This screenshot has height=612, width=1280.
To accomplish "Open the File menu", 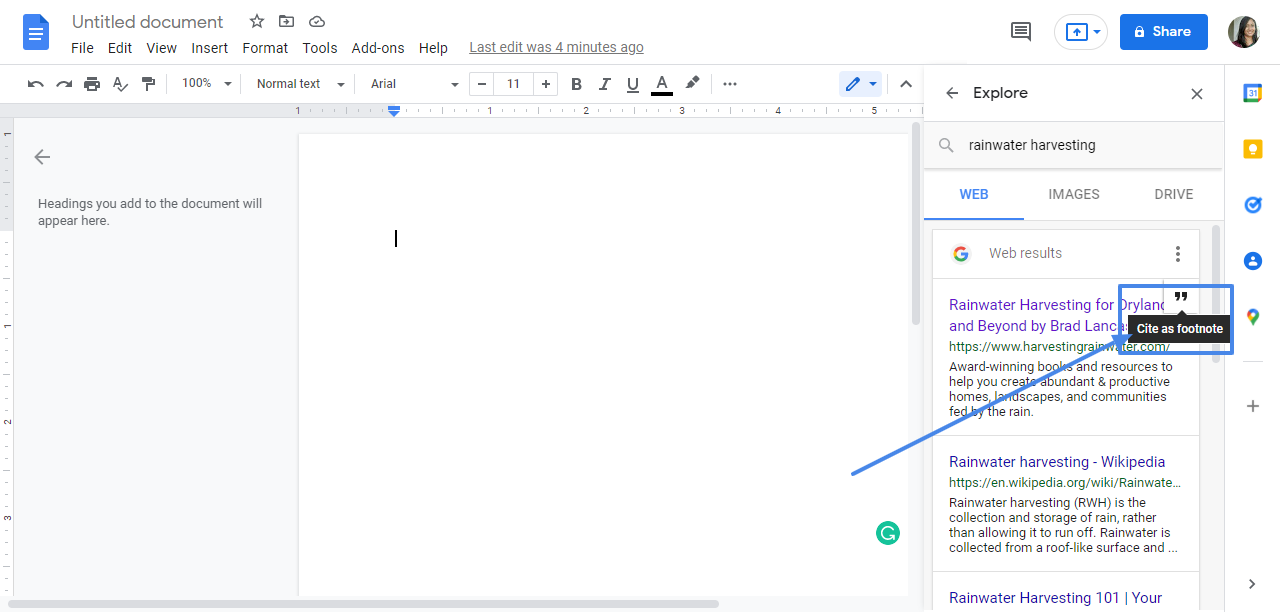I will coord(83,48).
